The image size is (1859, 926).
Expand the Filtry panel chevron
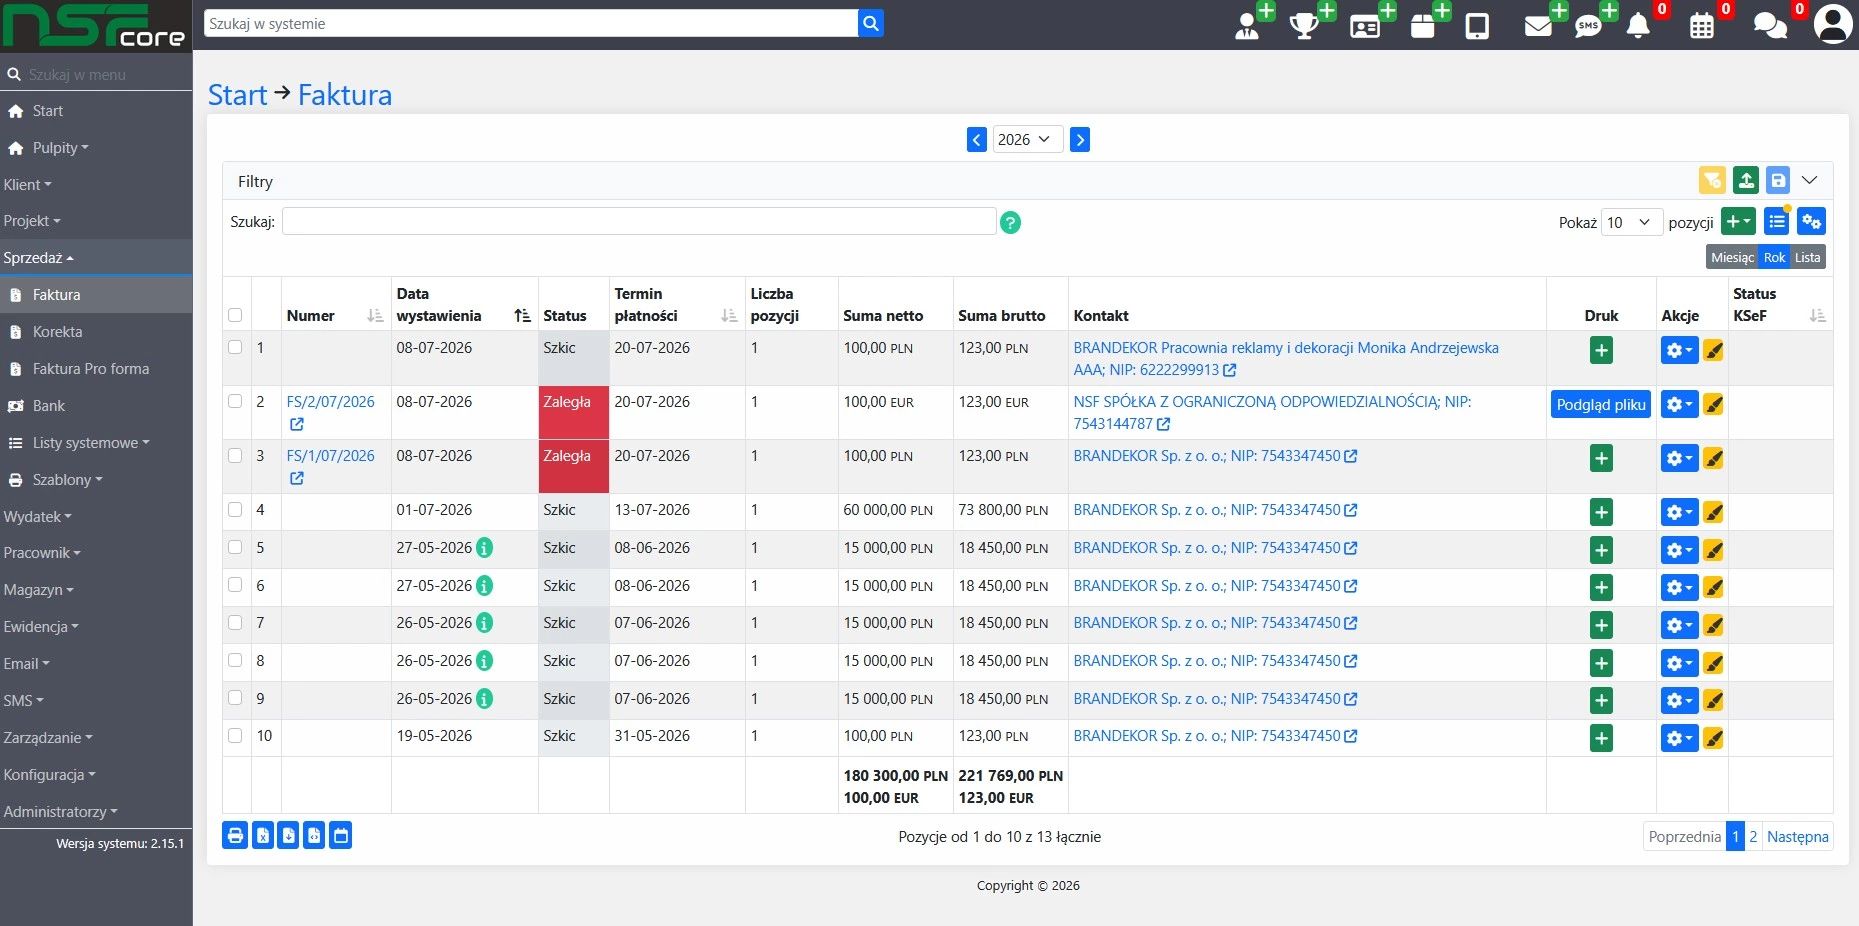tap(1810, 180)
